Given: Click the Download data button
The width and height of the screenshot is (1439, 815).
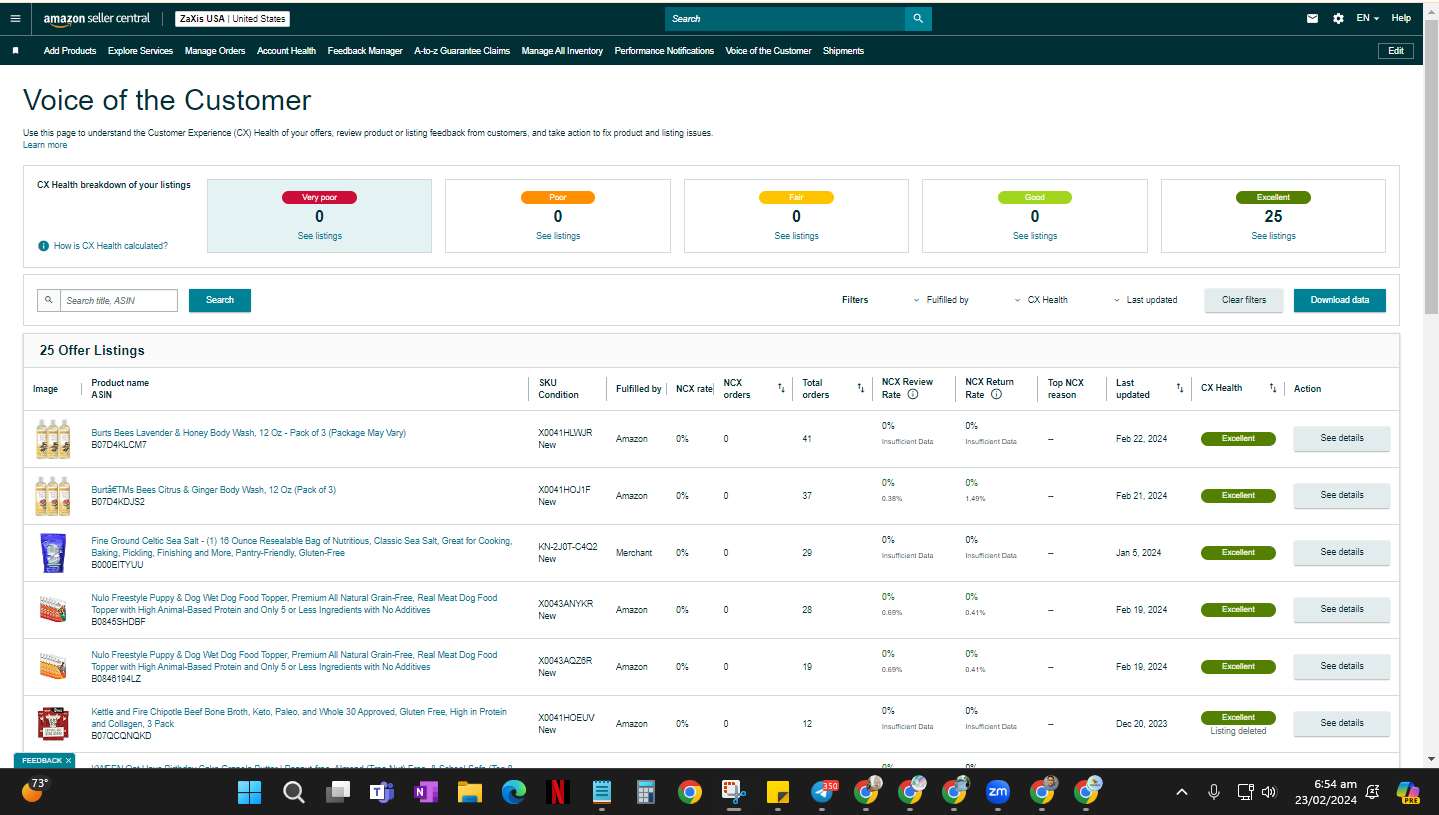Looking at the screenshot, I should coord(1340,300).
